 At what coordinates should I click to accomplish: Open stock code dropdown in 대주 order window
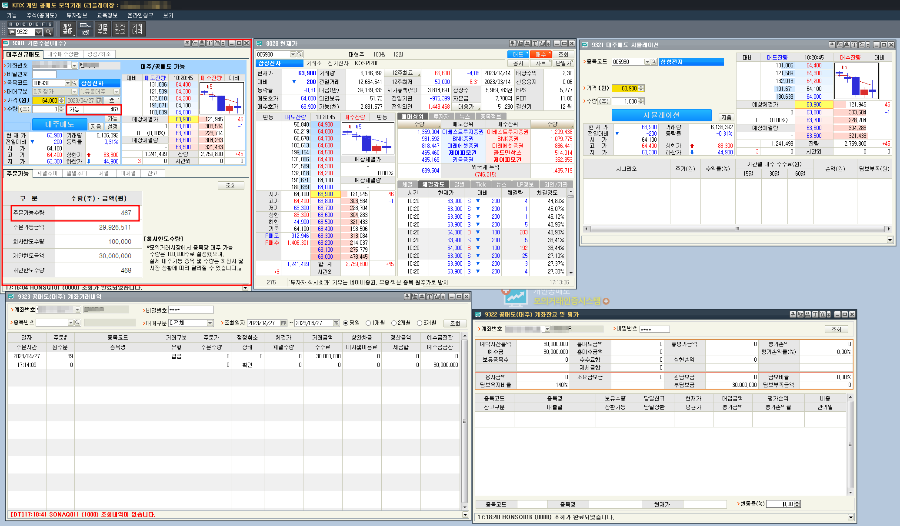click(67, 83)
